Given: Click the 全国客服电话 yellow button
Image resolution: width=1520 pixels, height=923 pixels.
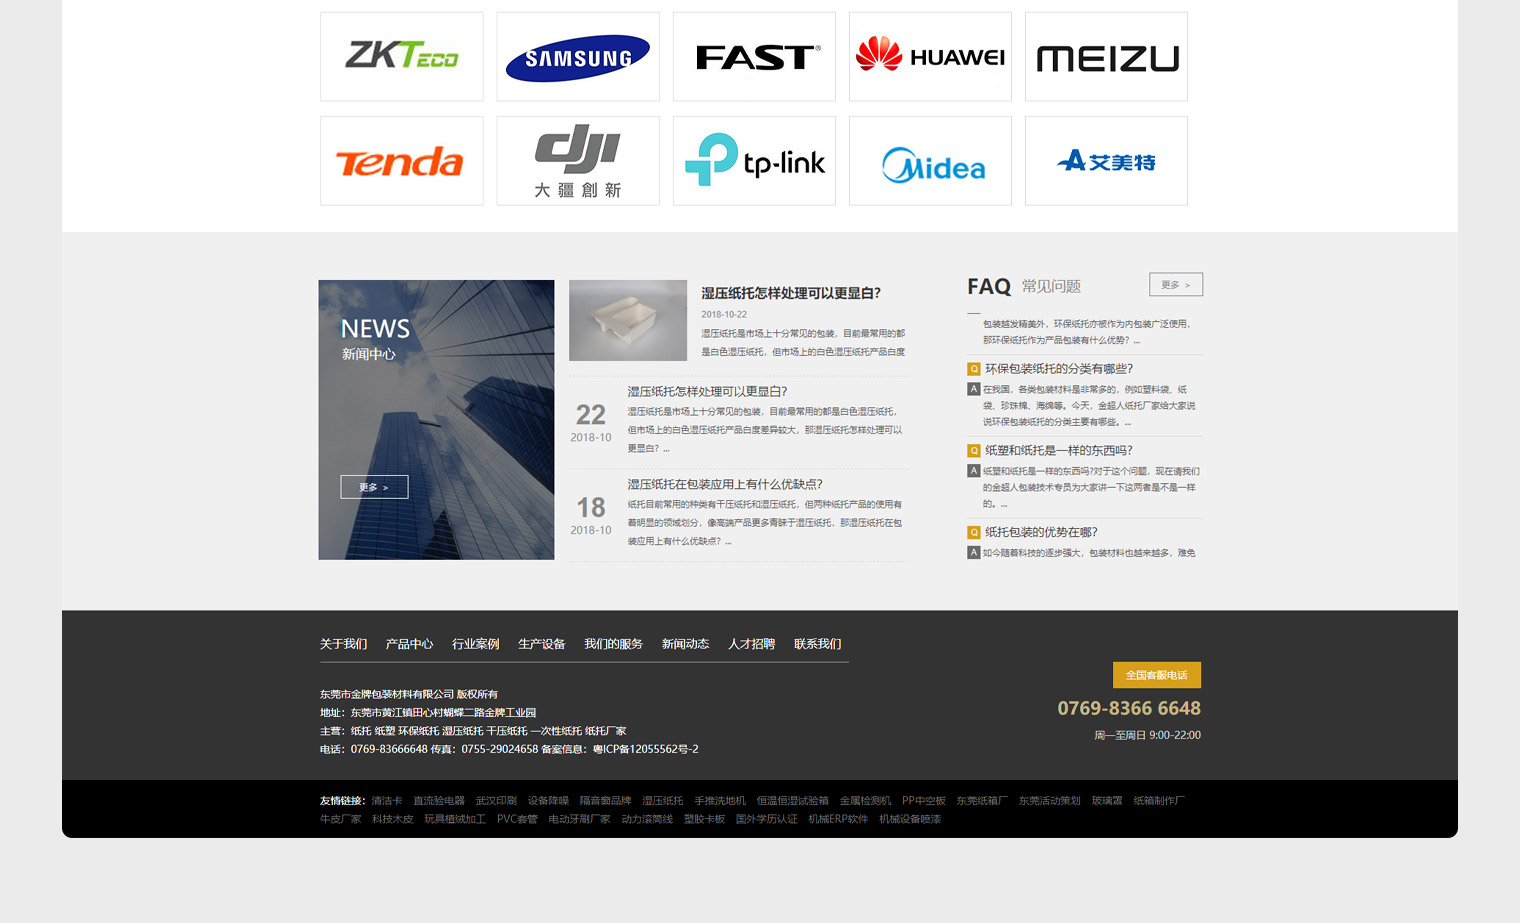Looking at the screenshot, I should [1156, 675].
